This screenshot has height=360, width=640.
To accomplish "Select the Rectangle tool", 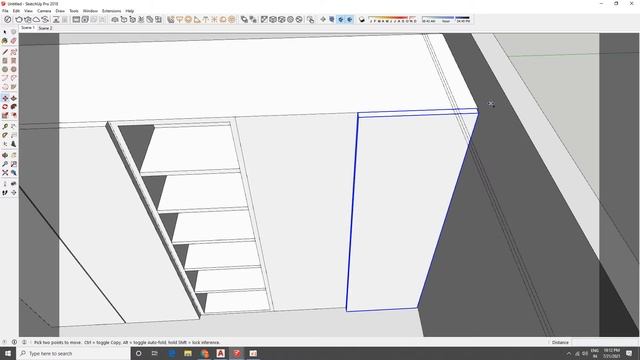I will [5, 60].
